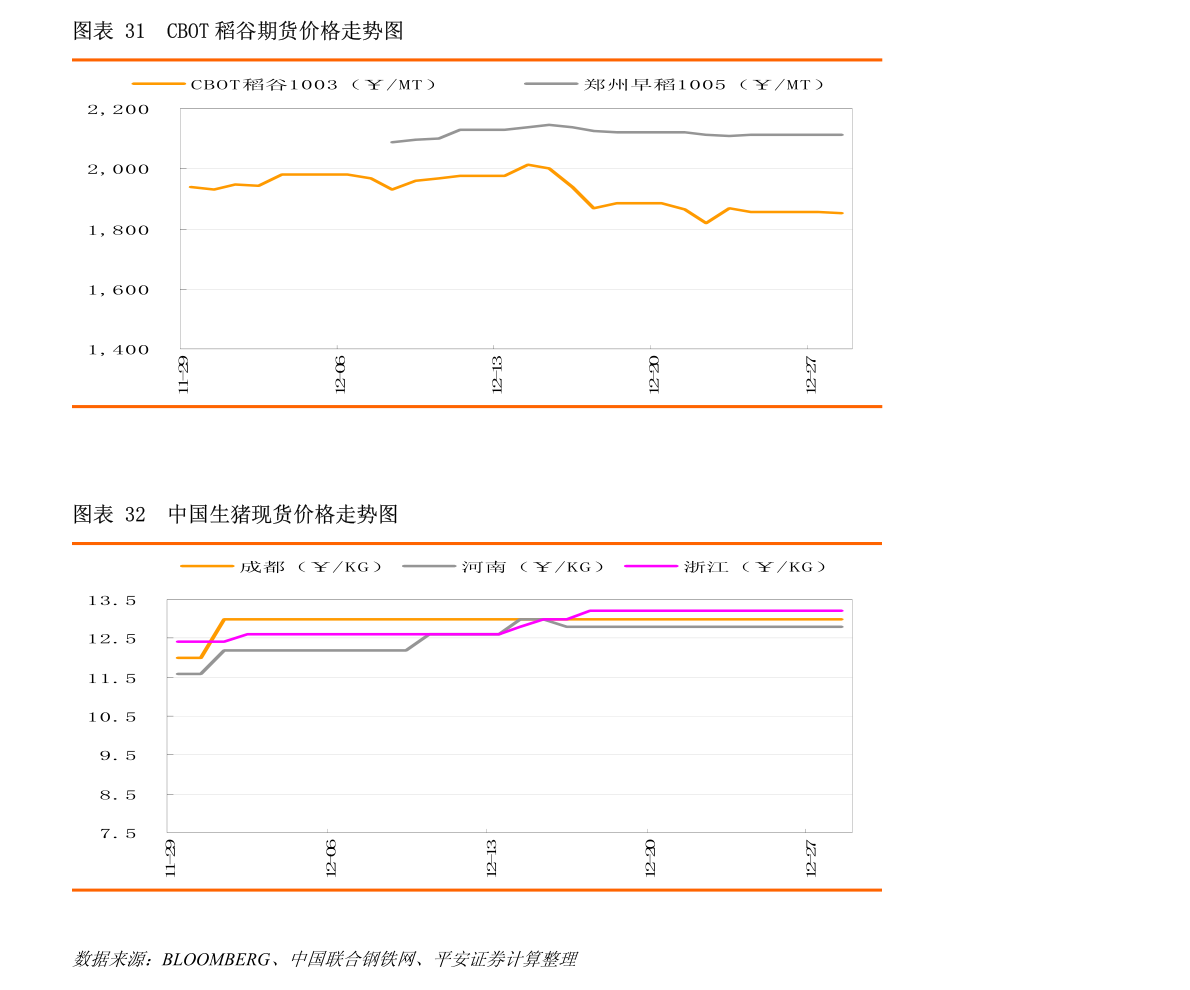Image resolution: width=1190 pixels, height=990 pixels.
Task: Click the magenta line swatch beside 浙江
Action: pyautogui.click(x=651, y=567)
